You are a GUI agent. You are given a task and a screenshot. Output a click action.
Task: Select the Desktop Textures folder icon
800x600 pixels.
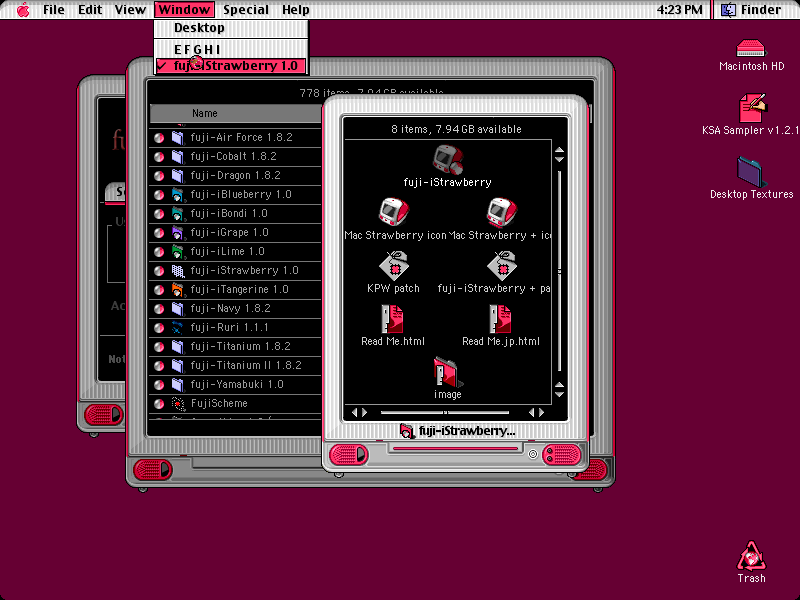[751, 172]
